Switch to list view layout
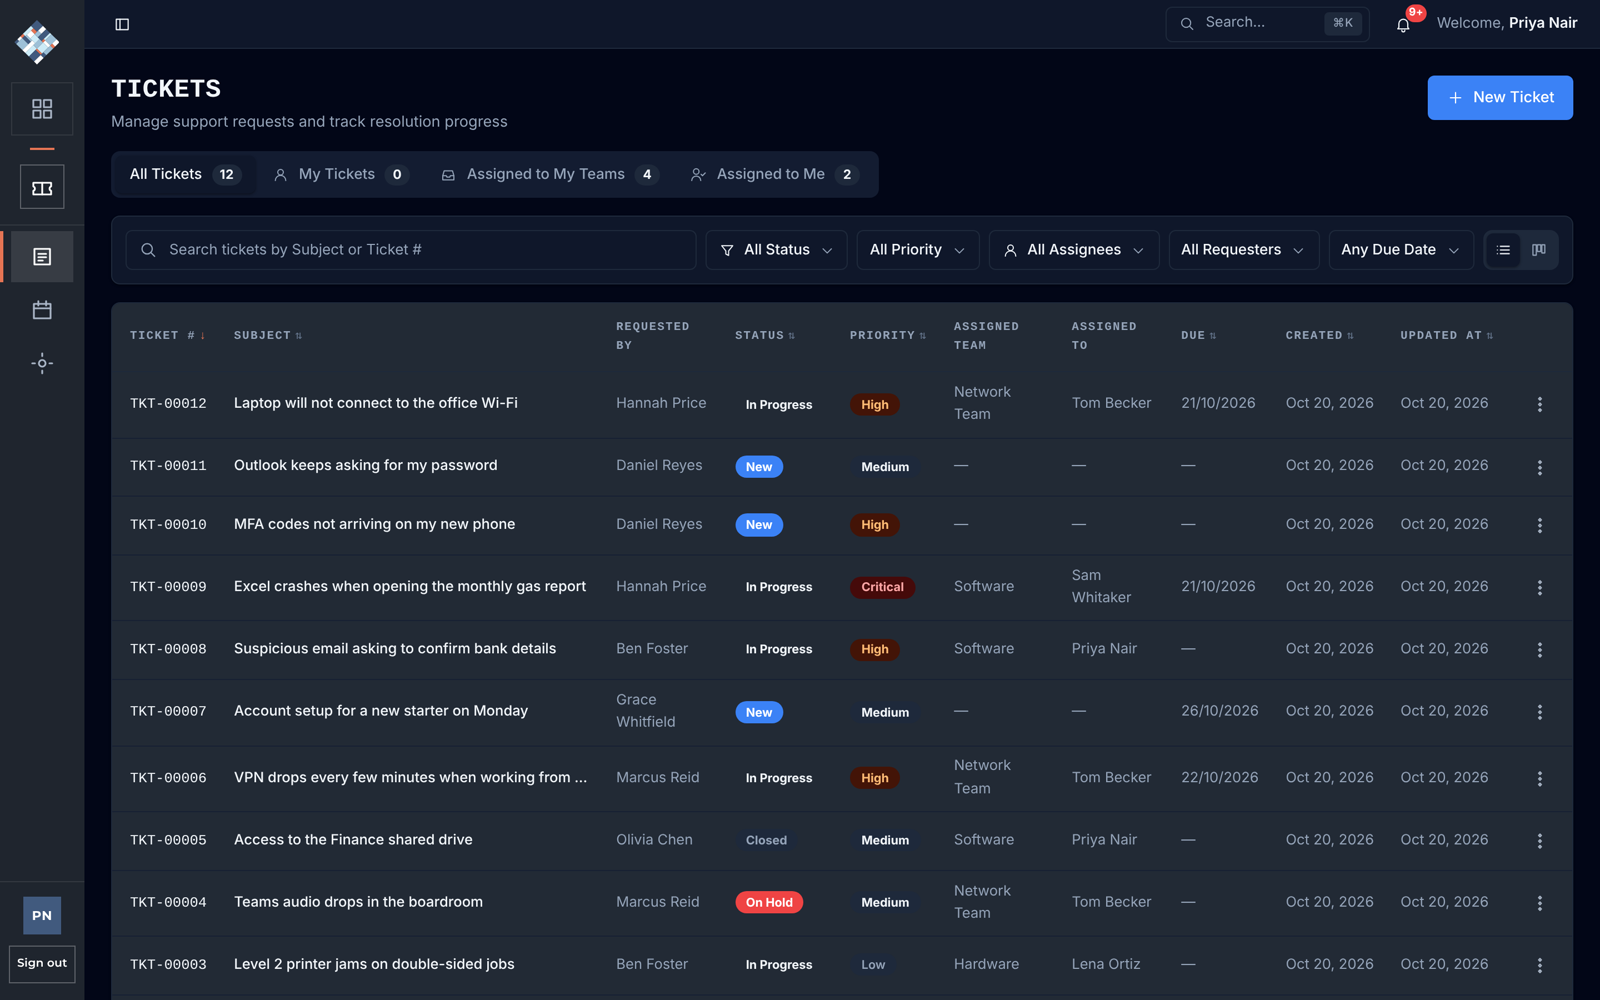Viewport: 1600px width, 1000px height. (x=1503, y=250)
